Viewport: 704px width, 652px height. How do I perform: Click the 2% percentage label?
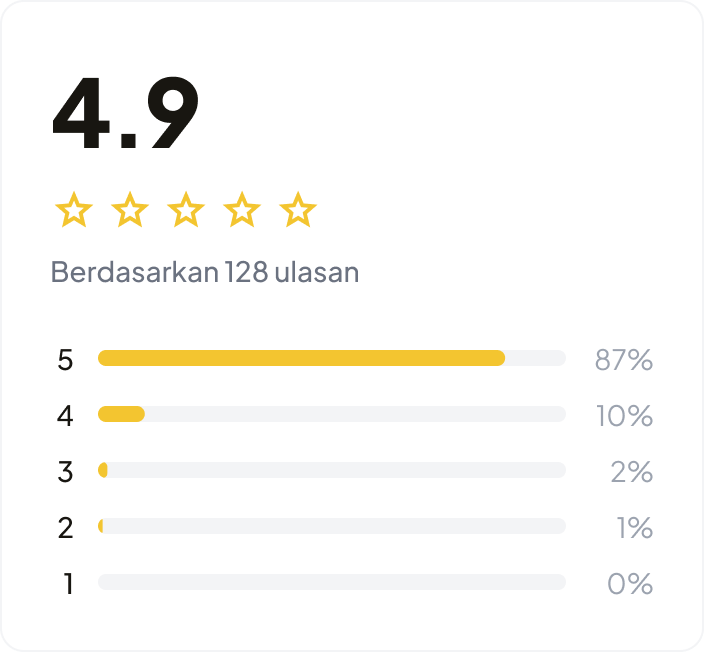(631, 472)
